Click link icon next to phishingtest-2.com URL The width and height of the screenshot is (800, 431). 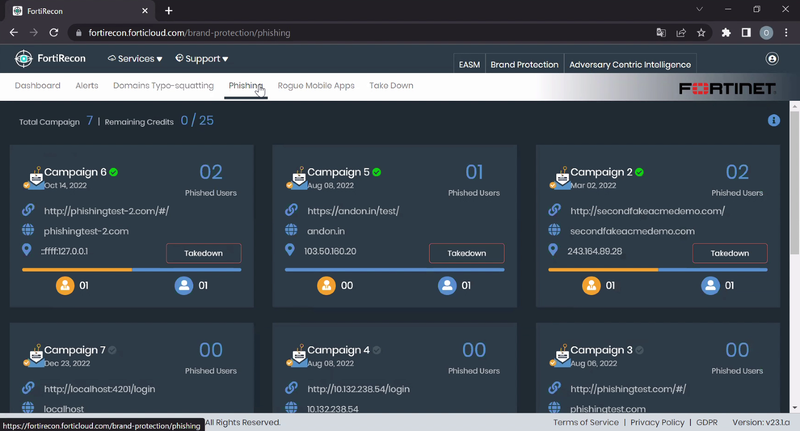pos(28,210)
